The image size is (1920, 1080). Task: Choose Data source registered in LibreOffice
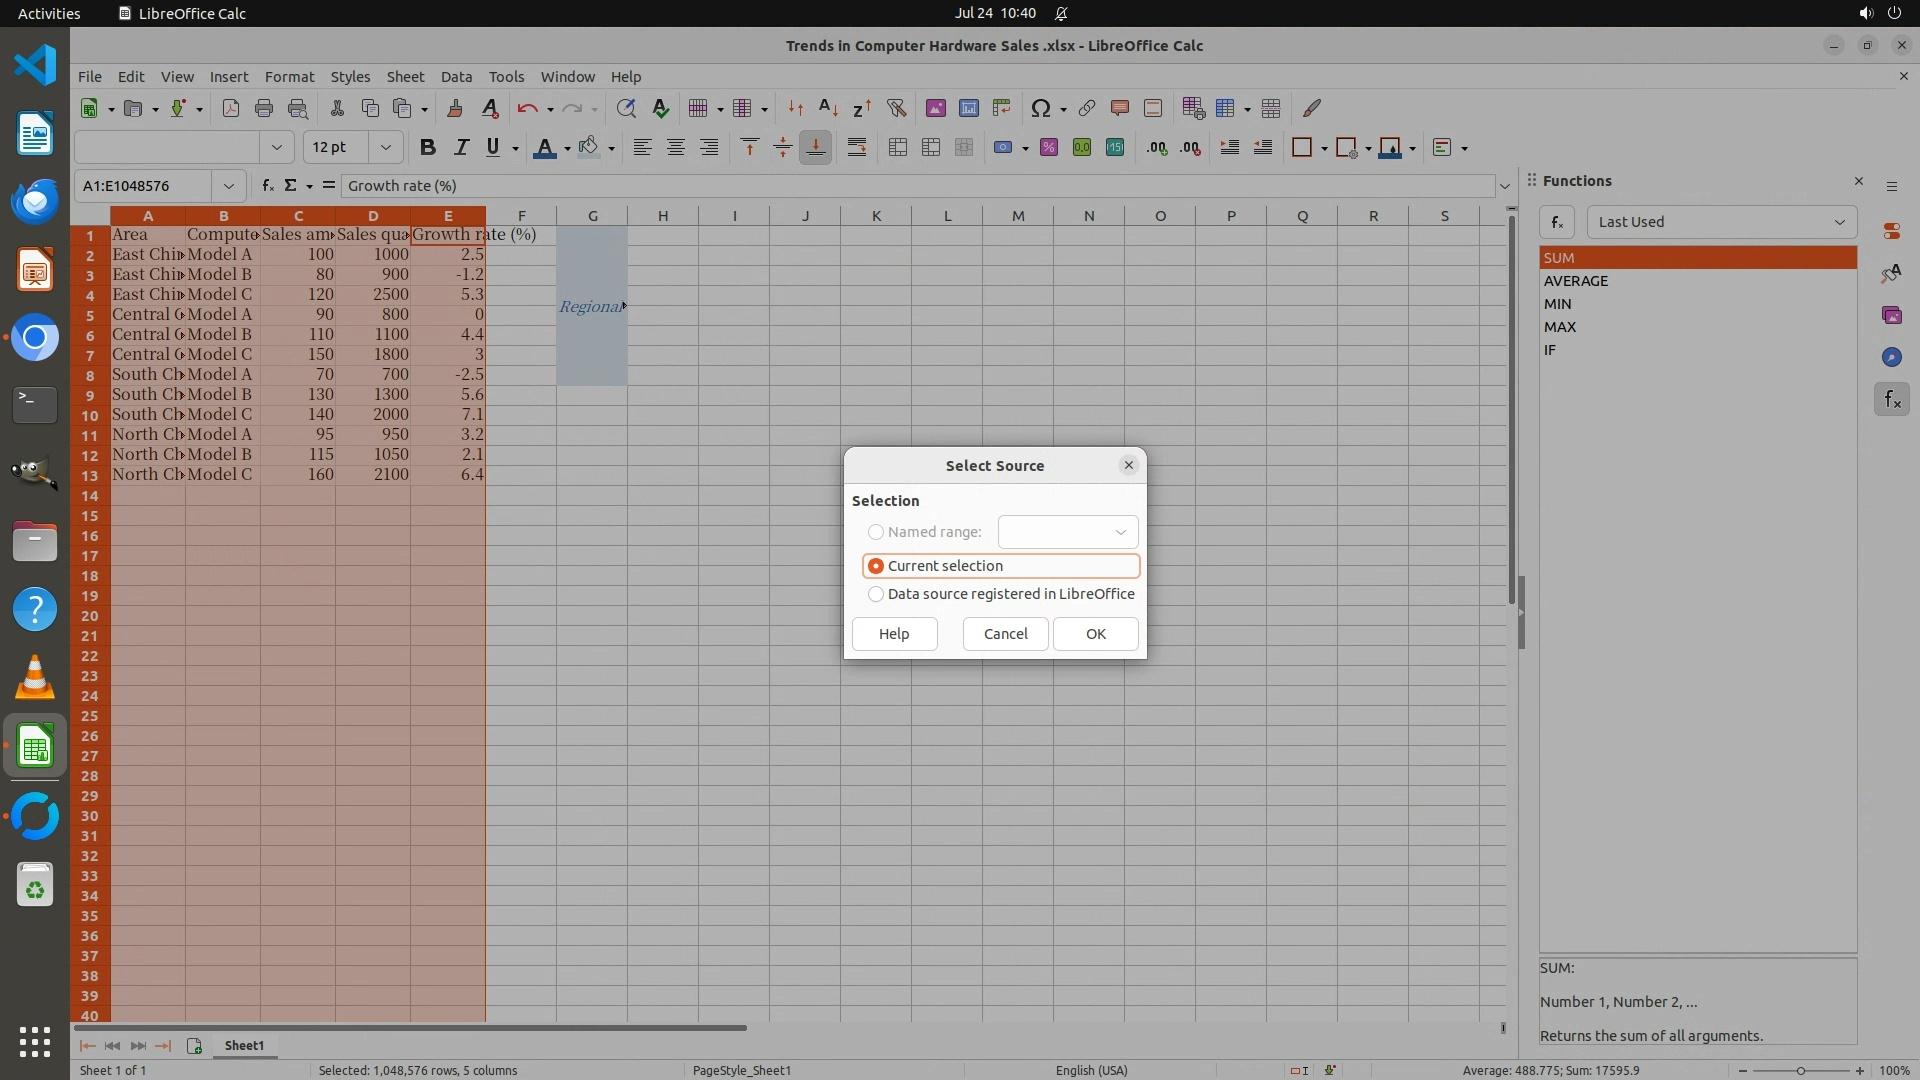(x=876, y=594)
